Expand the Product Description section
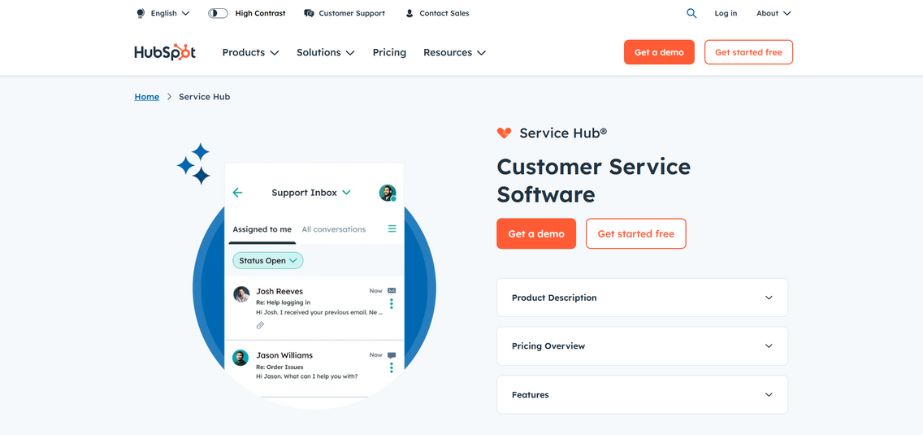Image resolution: width=923 pixels, height=435 pixels. (x=642, y=298)
